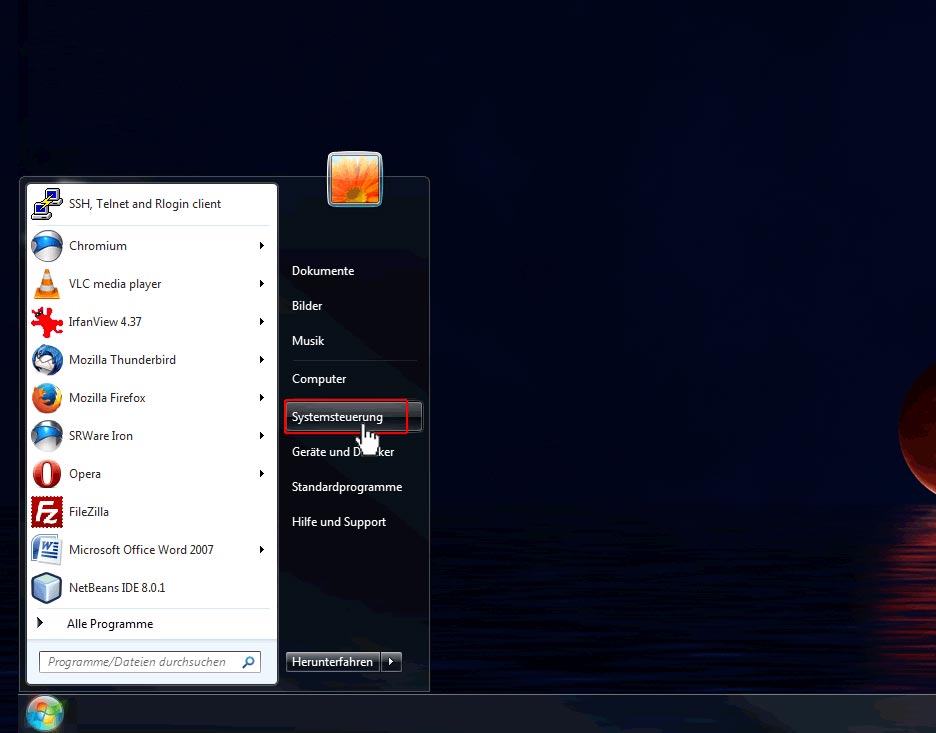936x733 pixels.
Task: Open IrfanView via its red icon
Action: [47, 322]
